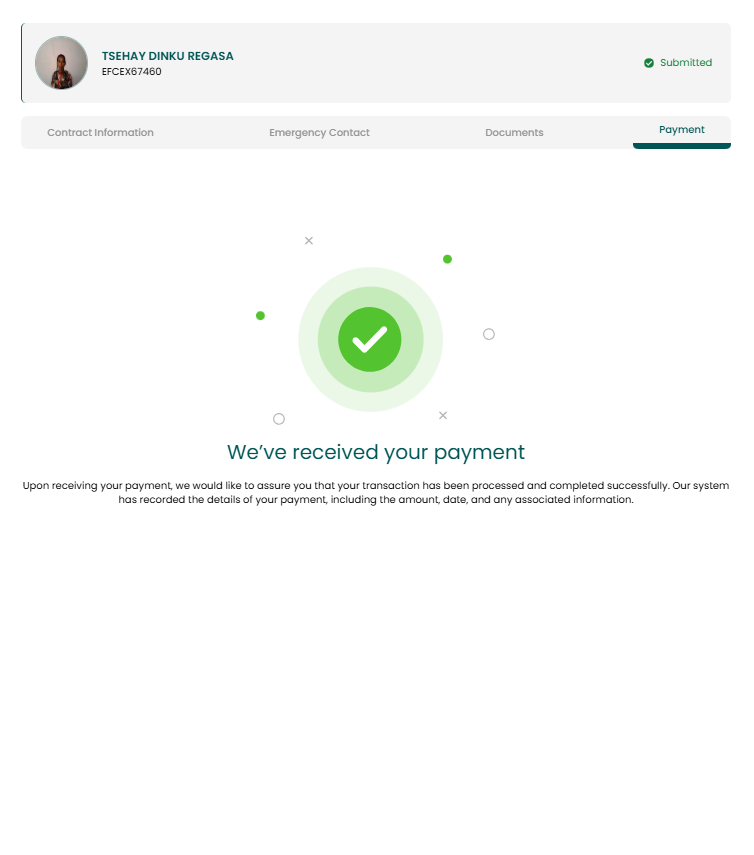Image resolution: width=754 pixels, height=855 pixels.
Task: Click the small x mark below the checkmark
Action: tap(443, 416)
